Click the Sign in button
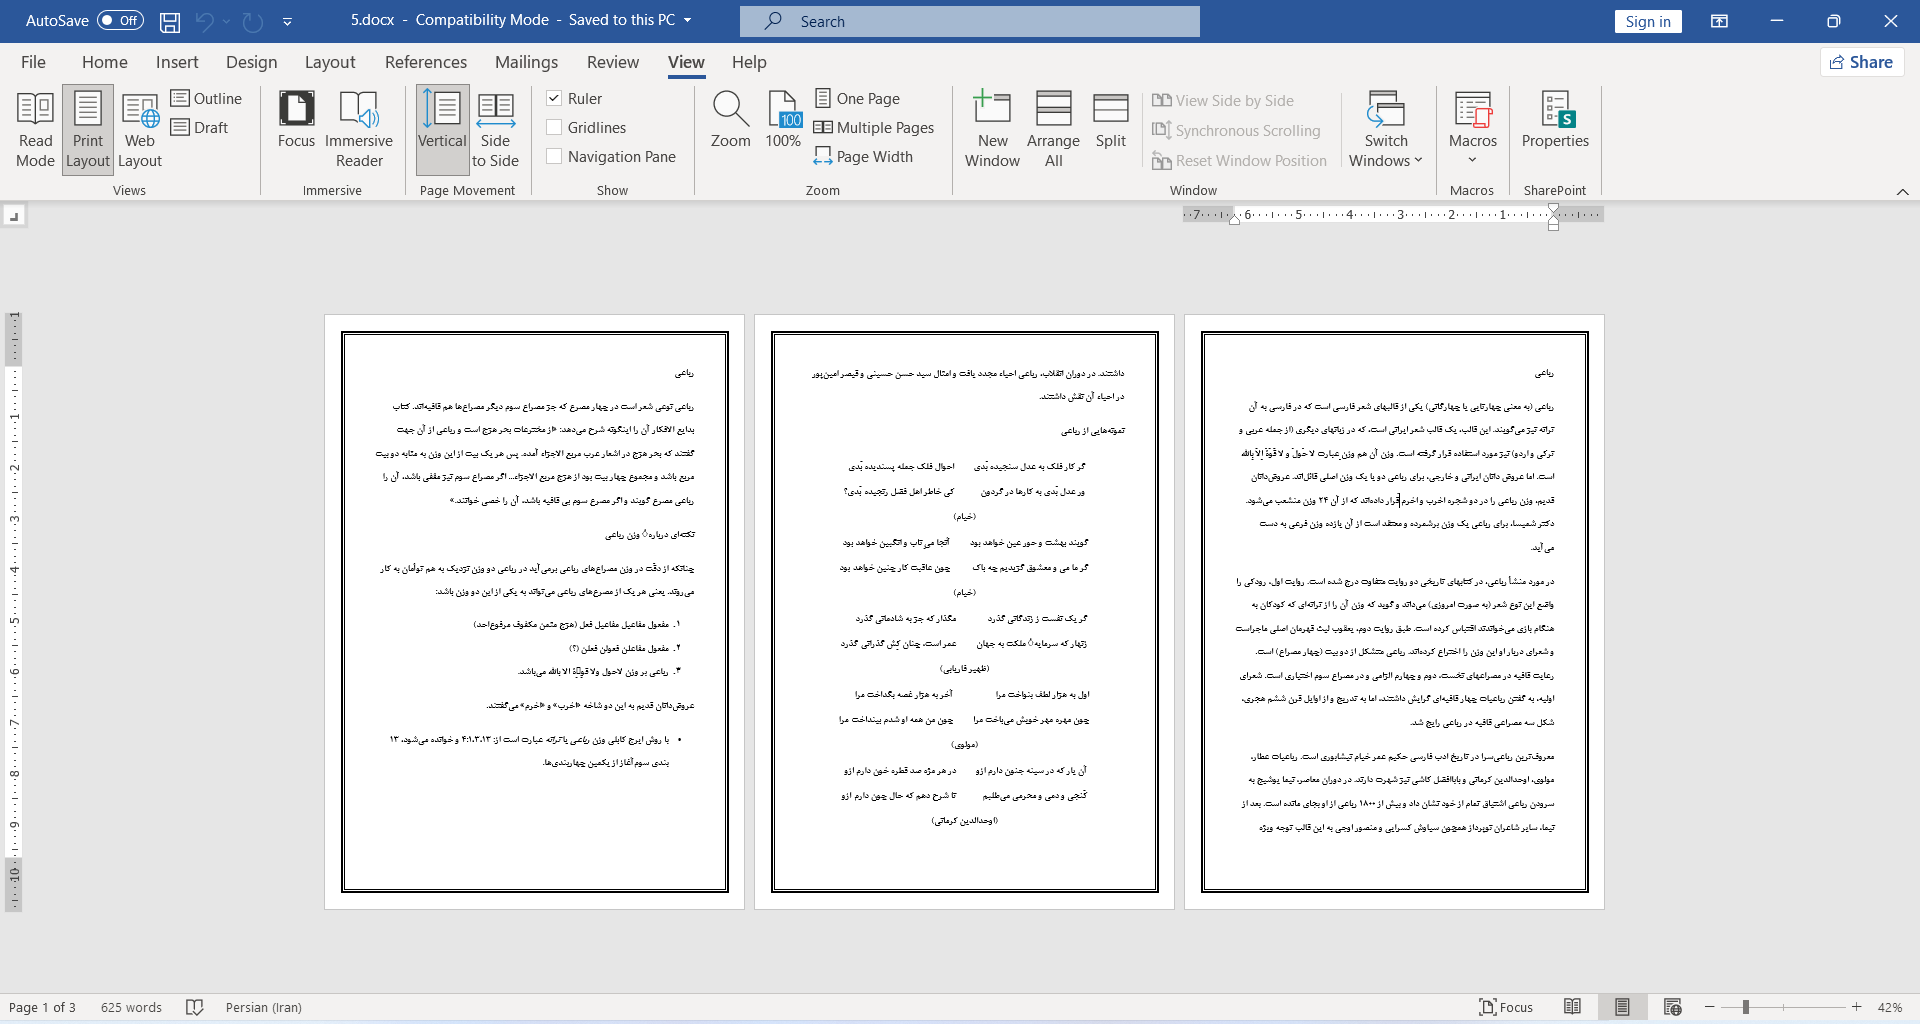1920x1024 pixels. click(x=1648, y=21)
